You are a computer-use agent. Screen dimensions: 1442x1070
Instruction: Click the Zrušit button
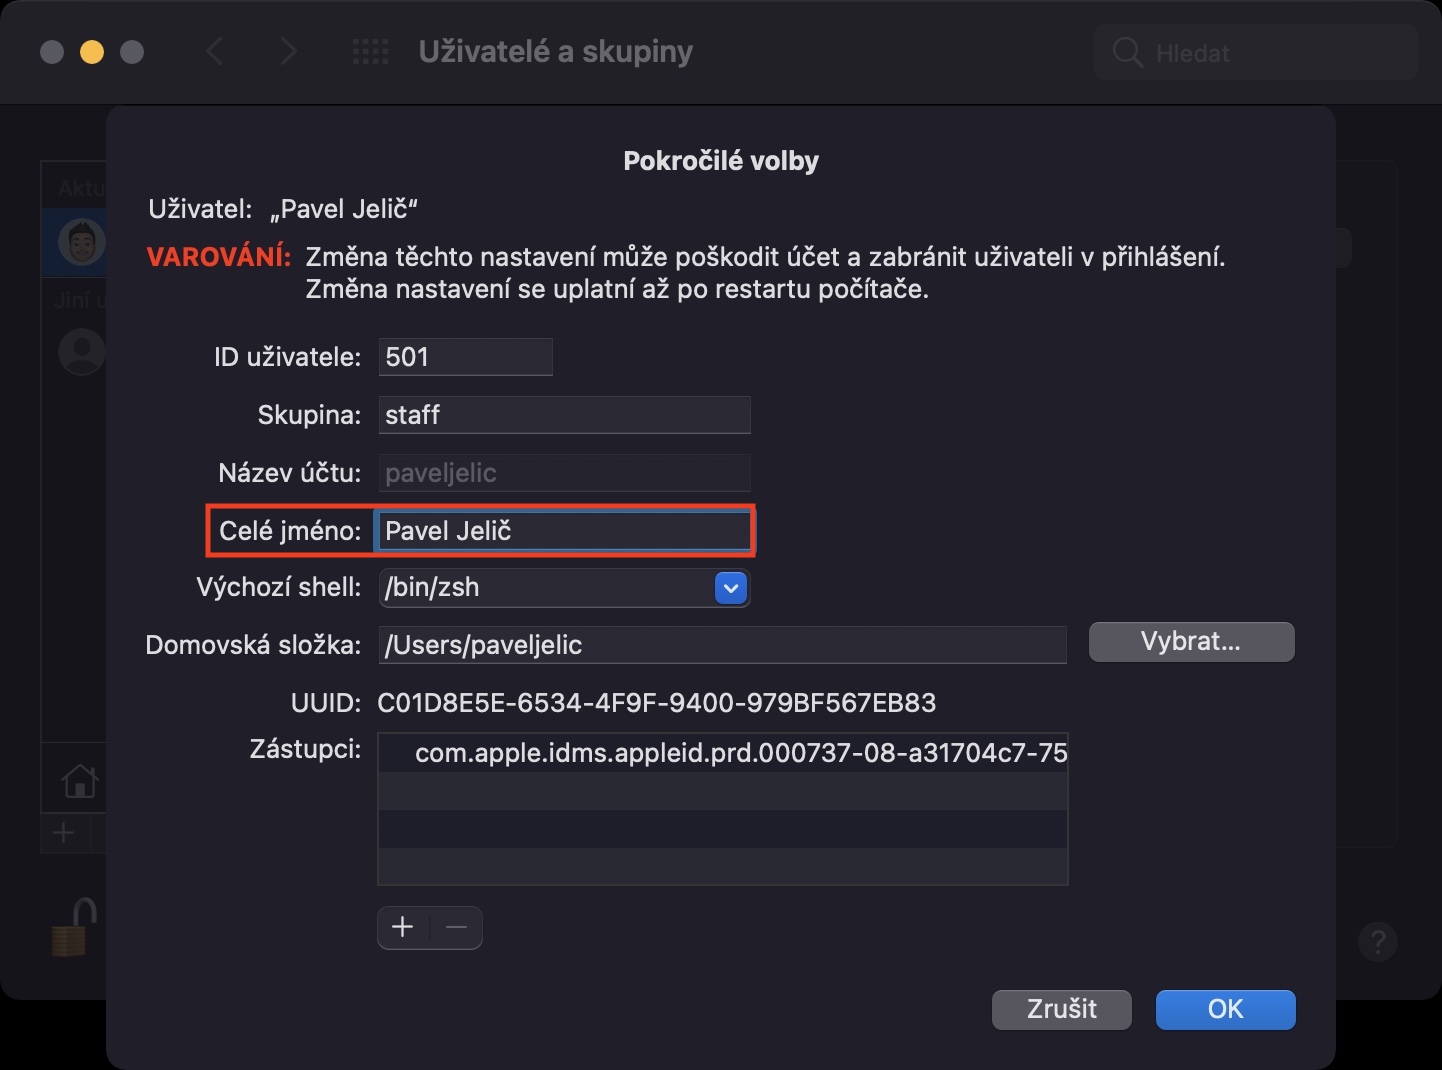click(1061, 1009)
